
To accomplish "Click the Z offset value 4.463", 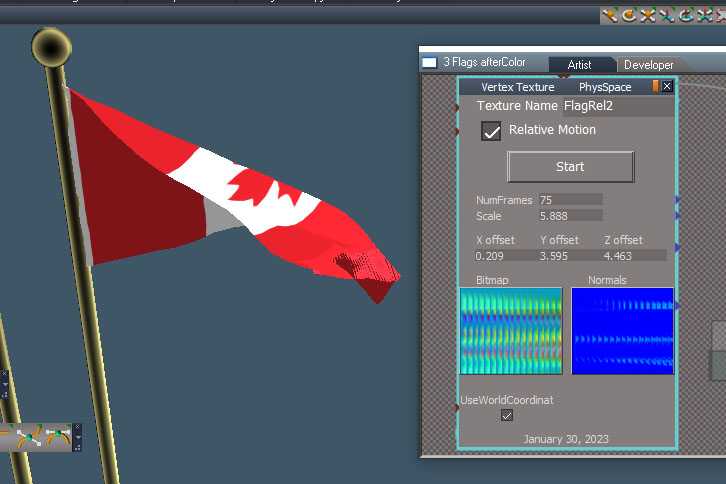I will tap(634, 256).
